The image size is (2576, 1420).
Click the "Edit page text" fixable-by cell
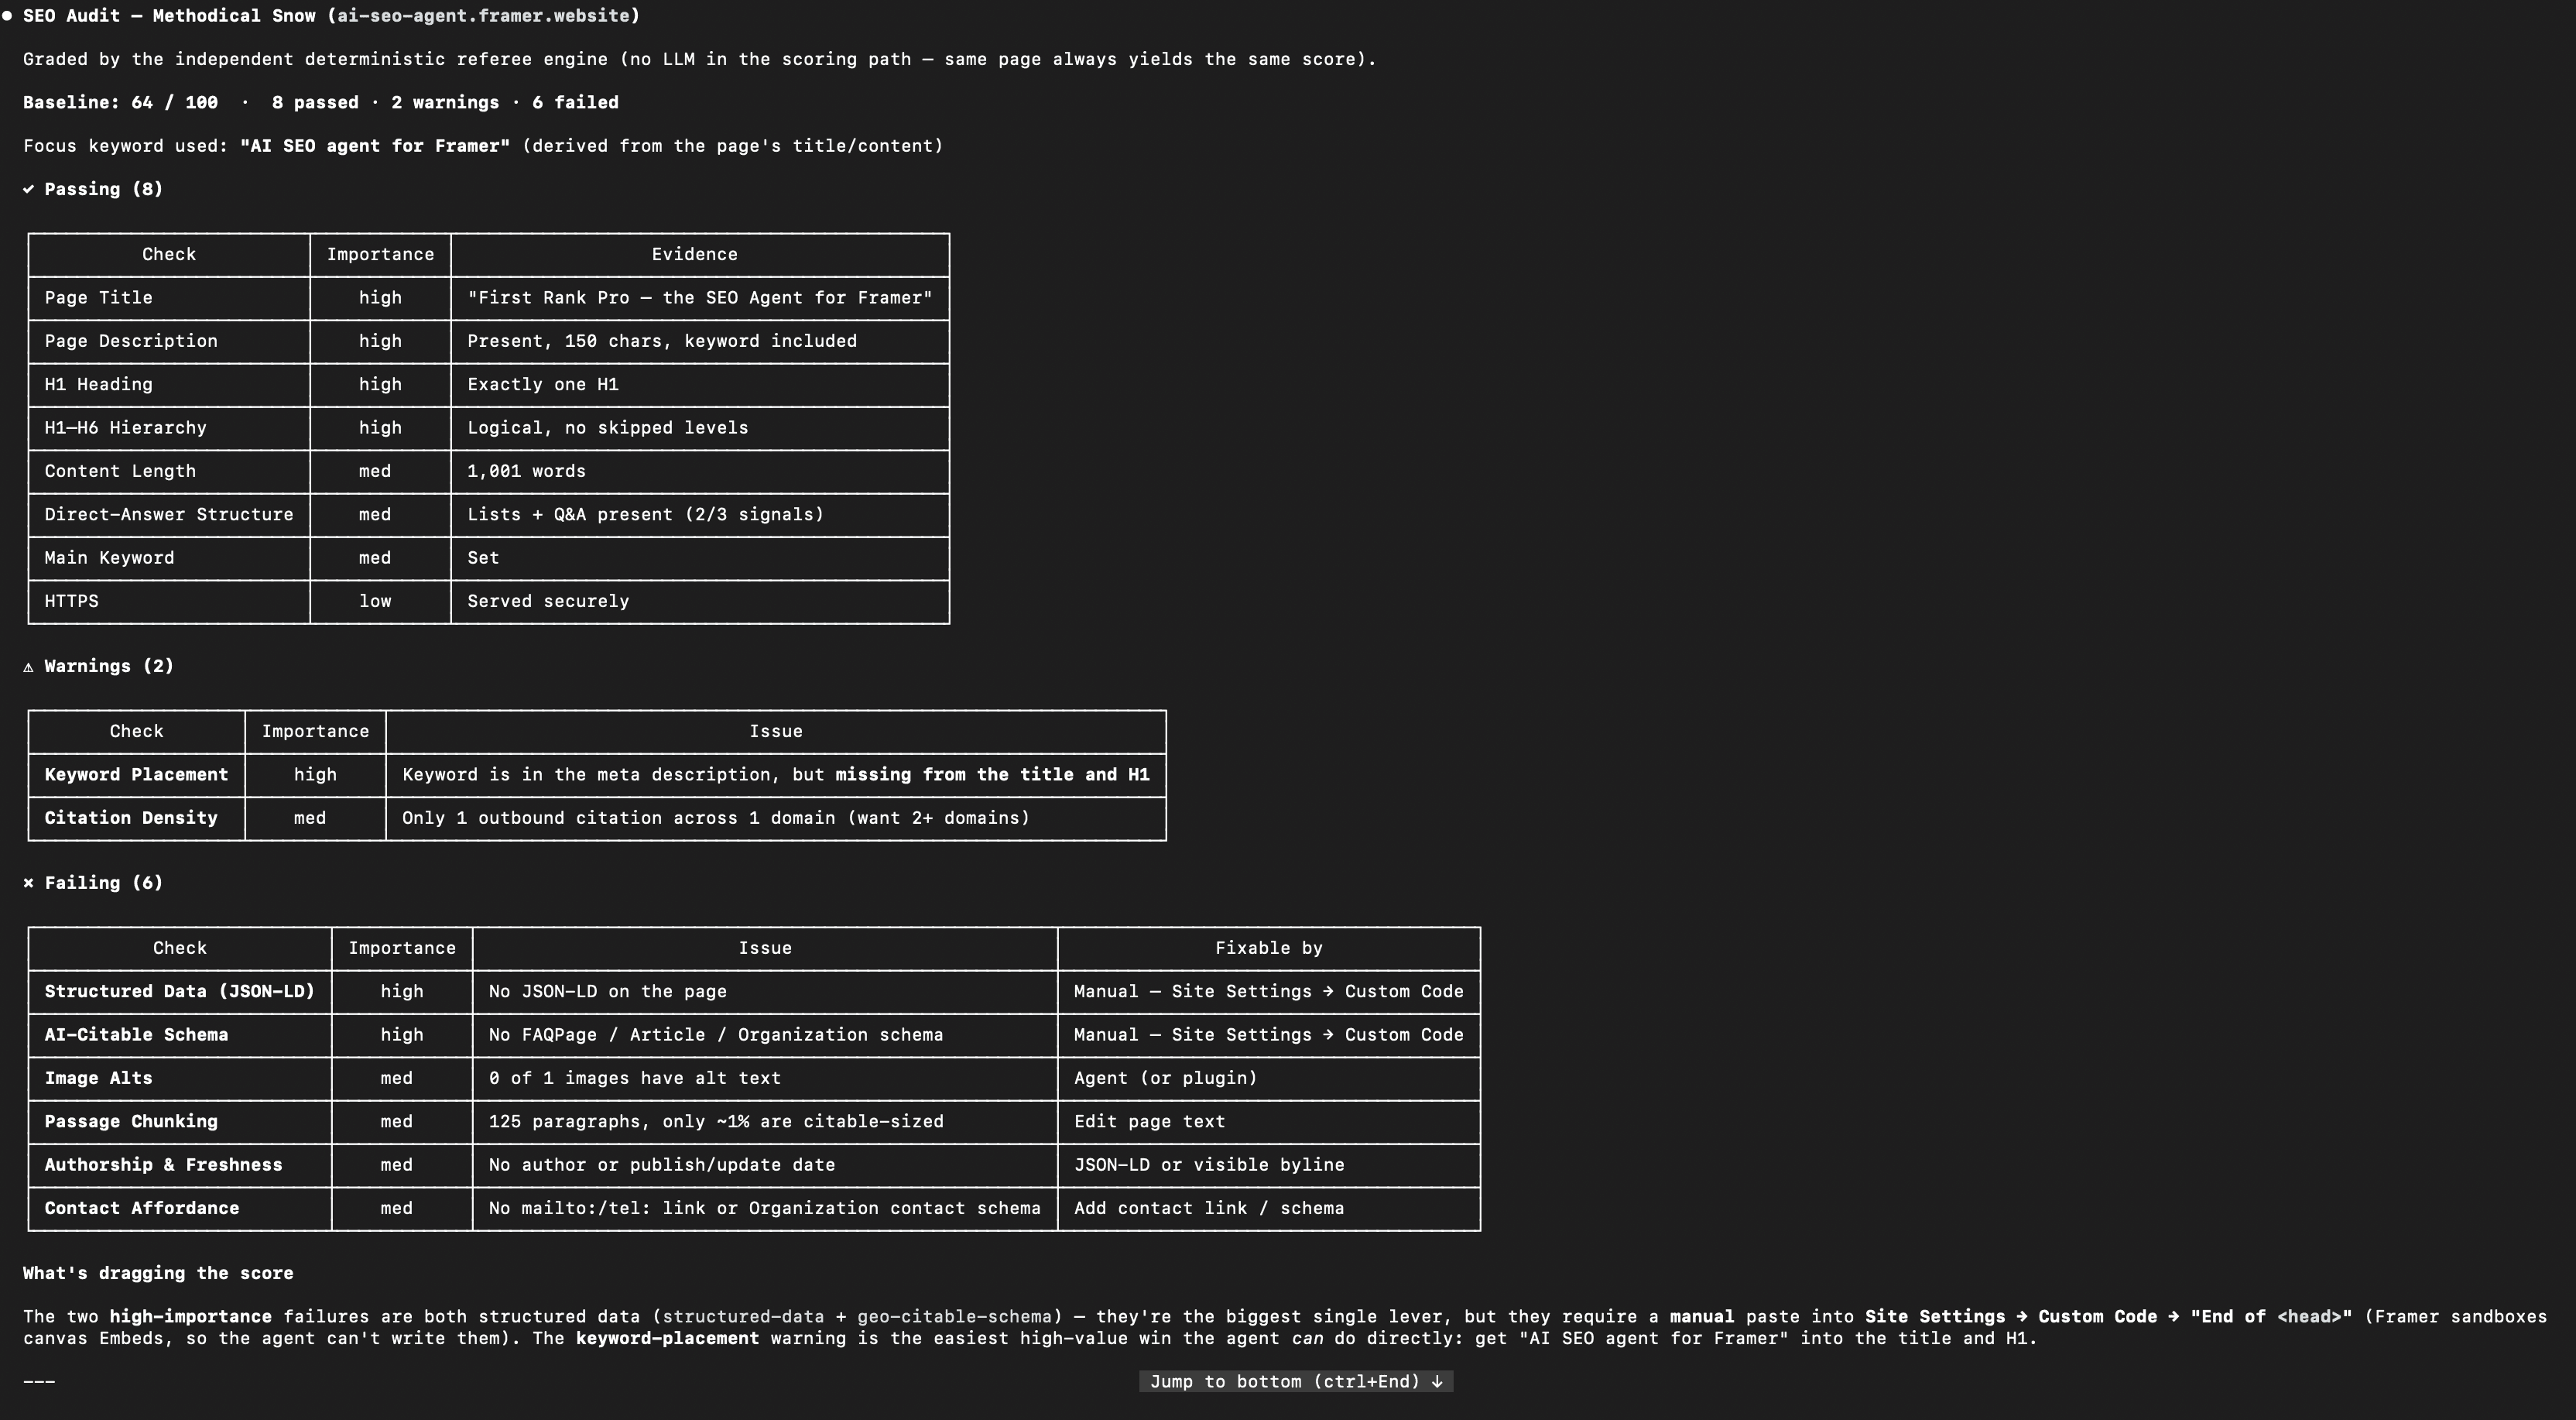[x=1269, y=1122]
